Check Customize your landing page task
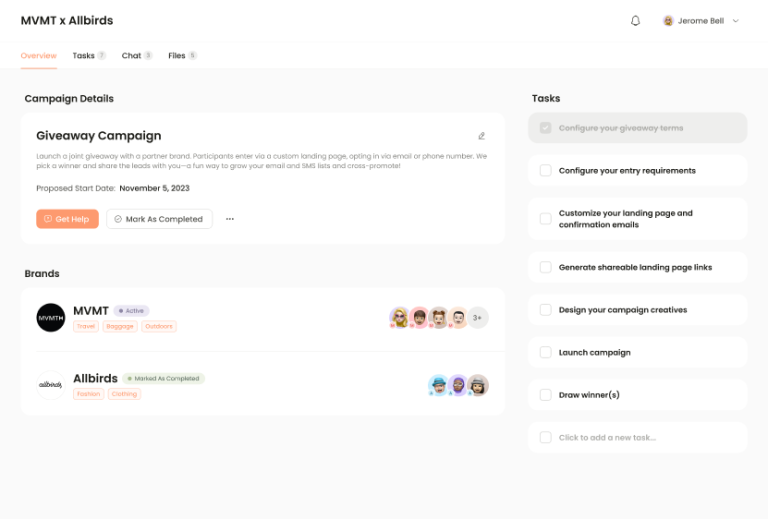This screenshot has width=768, height=519. (546, 218)
